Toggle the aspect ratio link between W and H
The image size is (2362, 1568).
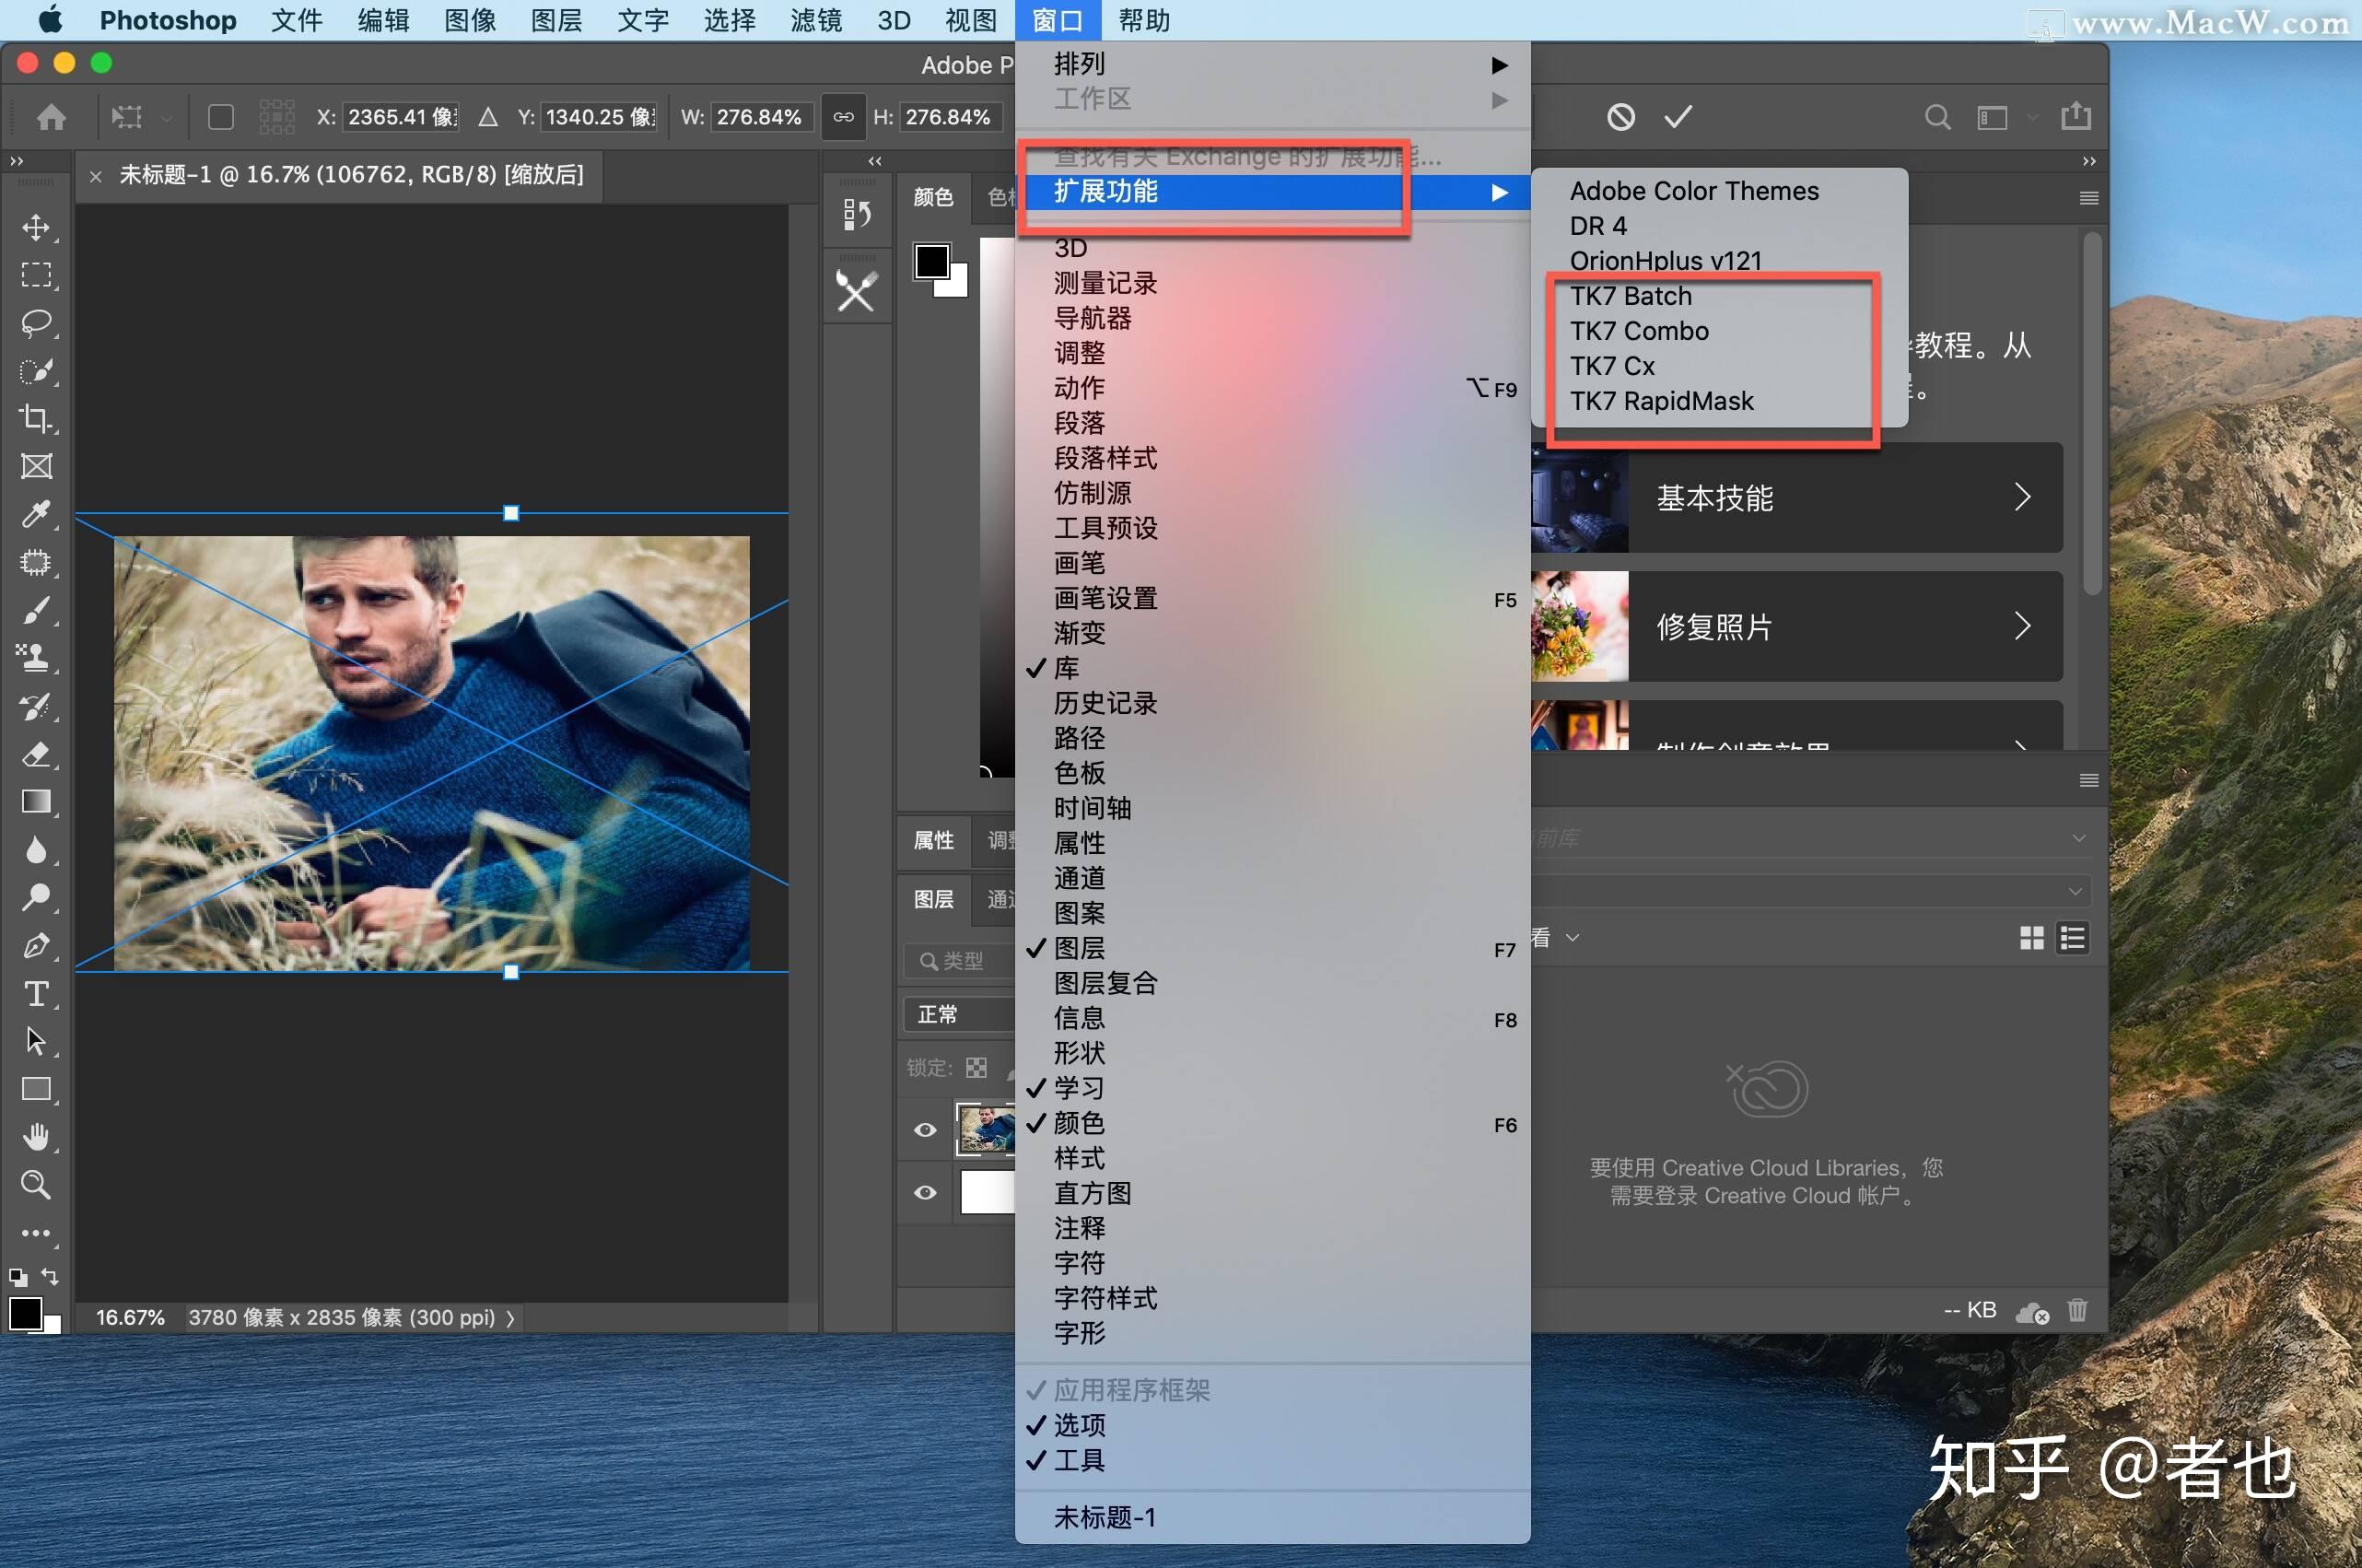click(x=843, y=117)
